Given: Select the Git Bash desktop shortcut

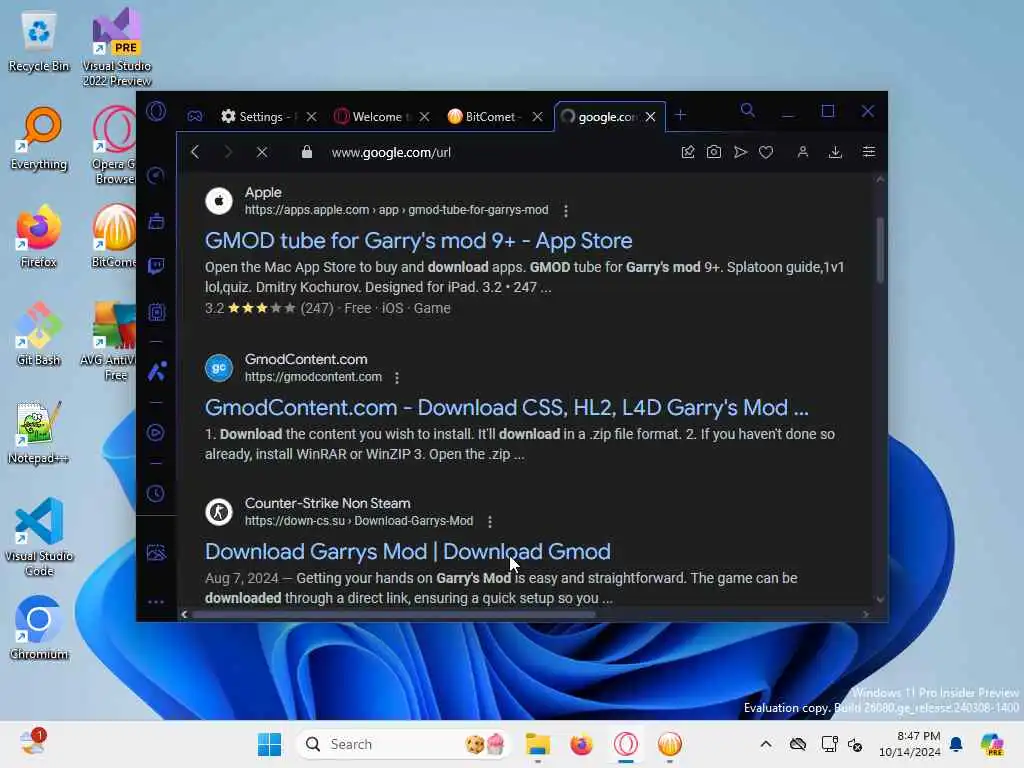Looking at the screenshot, I should pyautogui.click(x=39, y=334).
